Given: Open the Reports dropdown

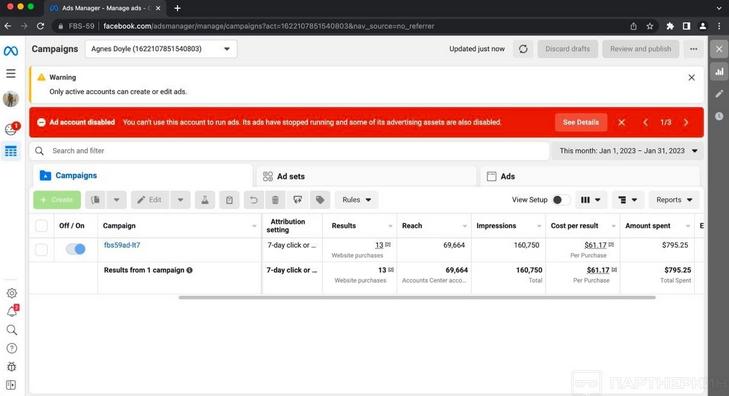Looking at the screenshot, I should [674, 200].
